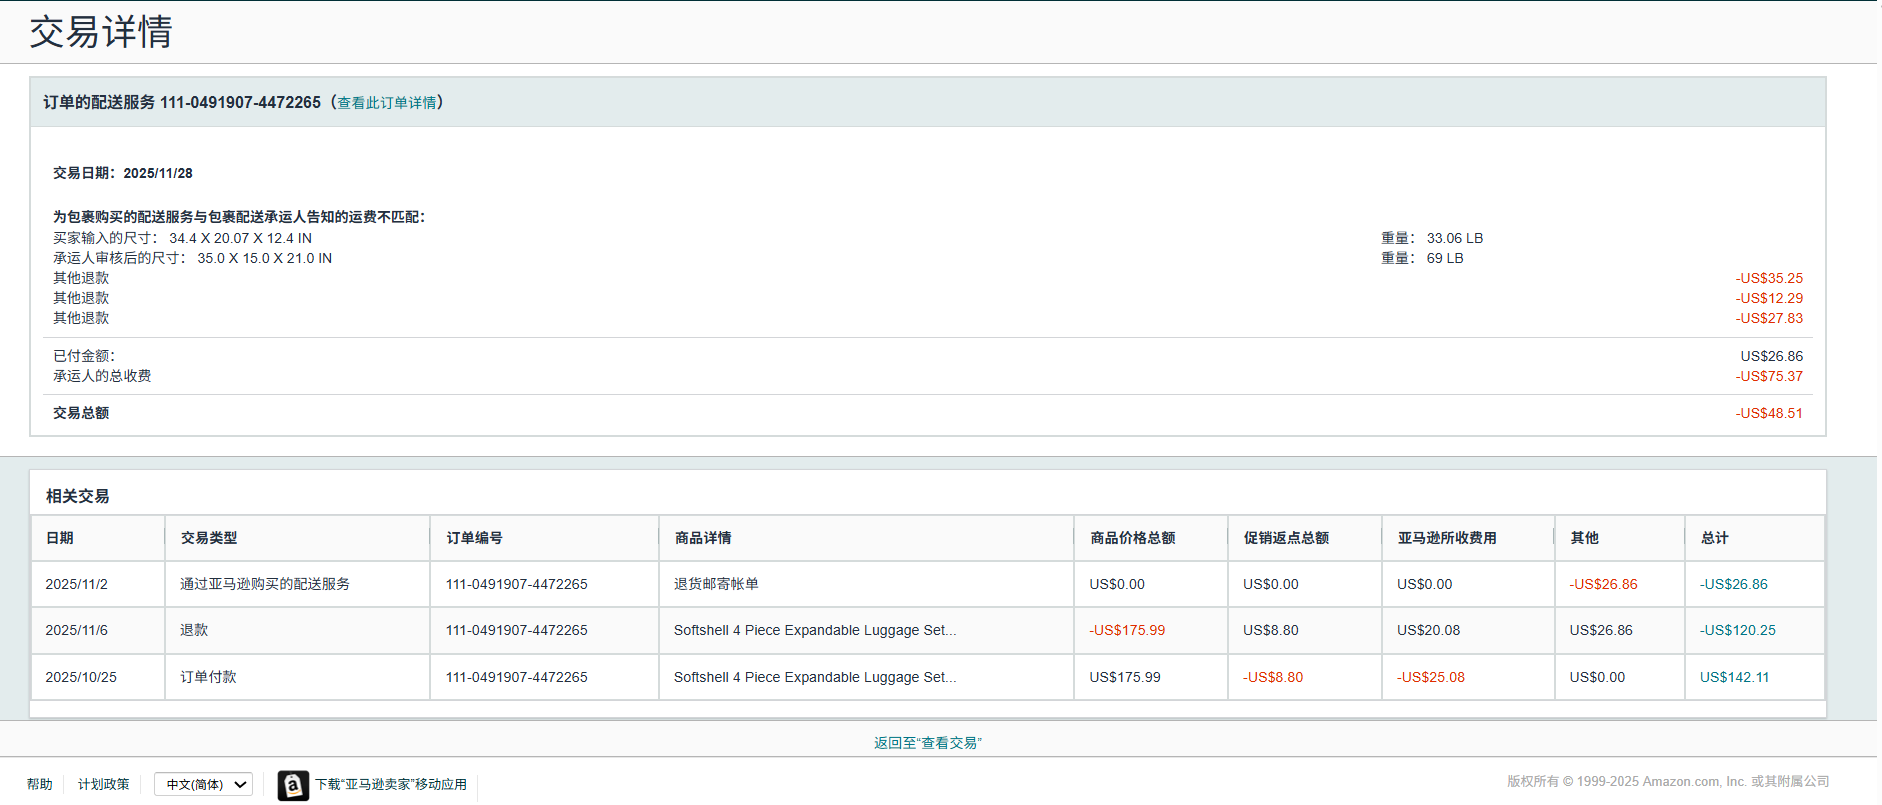This screenshot has width=1882, height=805.
Task: Click the Amazon Seller app icon
Action: coord(292,785)
